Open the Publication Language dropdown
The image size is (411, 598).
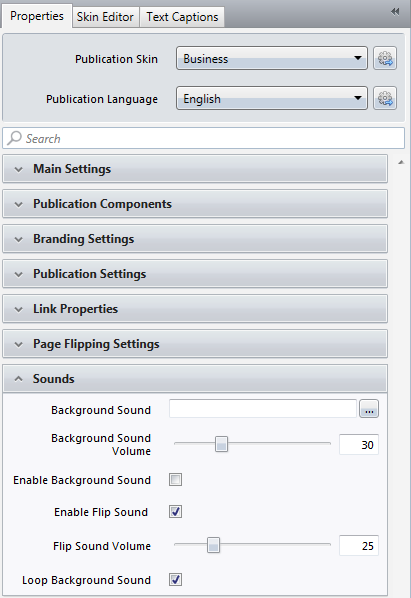tap(272, 98)
